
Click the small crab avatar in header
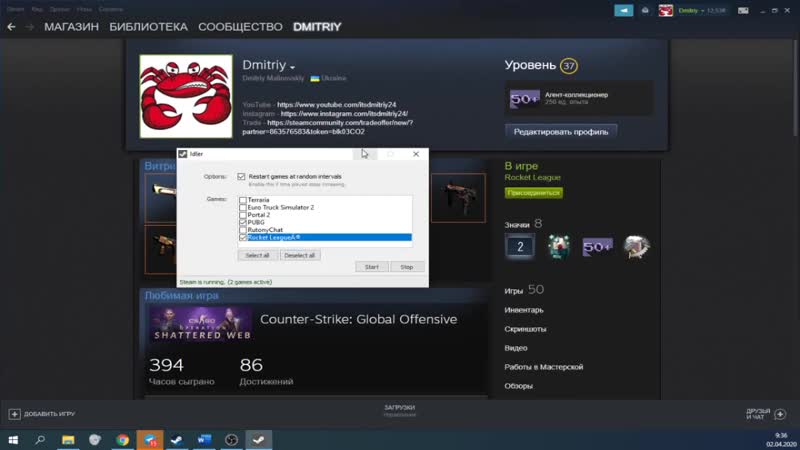pos(665,10)
